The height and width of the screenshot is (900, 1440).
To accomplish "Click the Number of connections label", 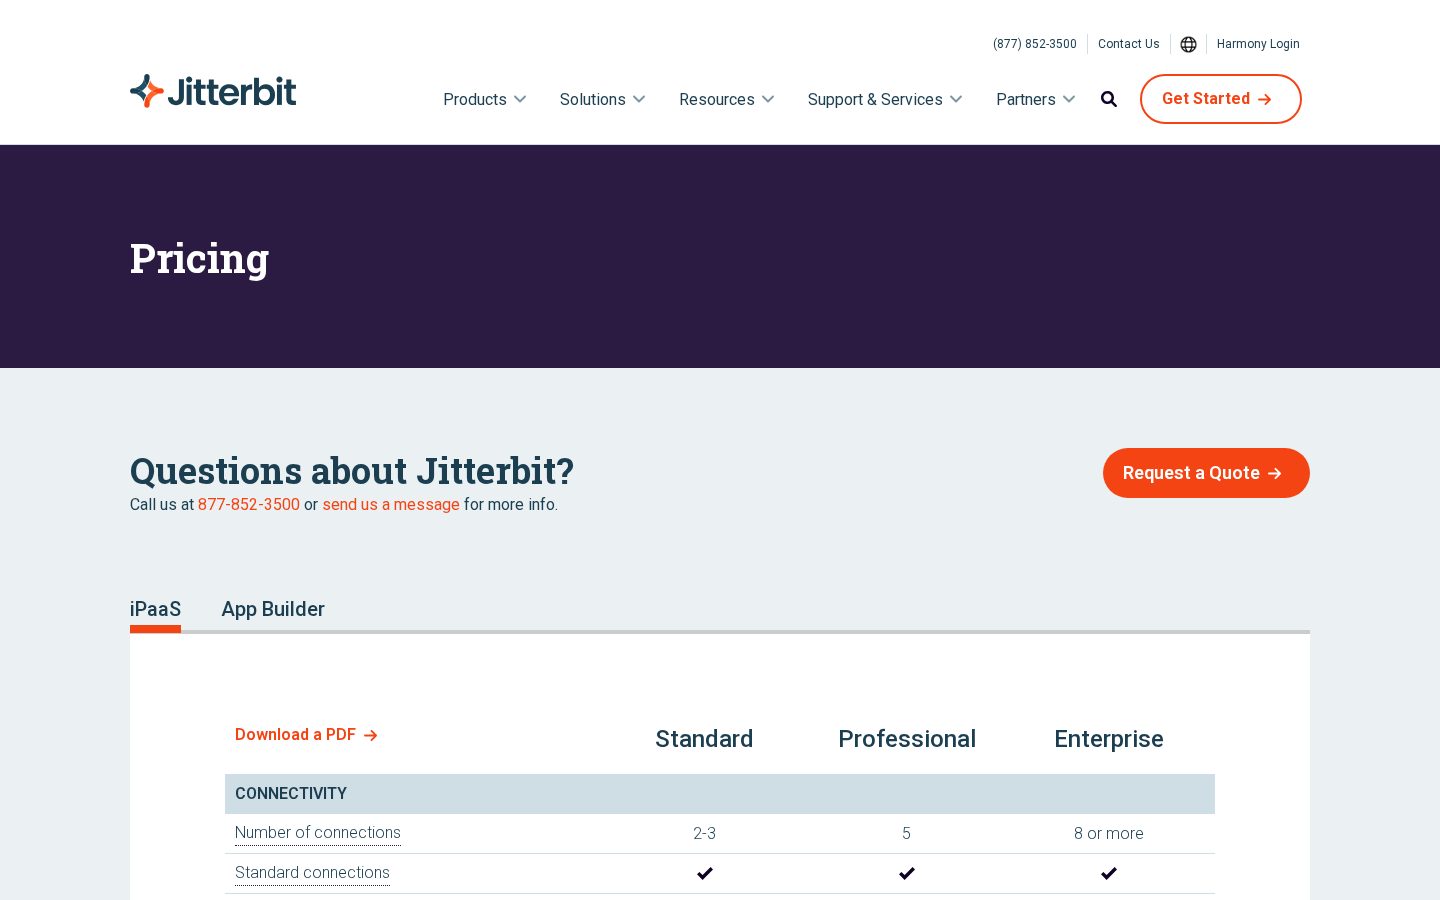I will (x=318, y=833).
